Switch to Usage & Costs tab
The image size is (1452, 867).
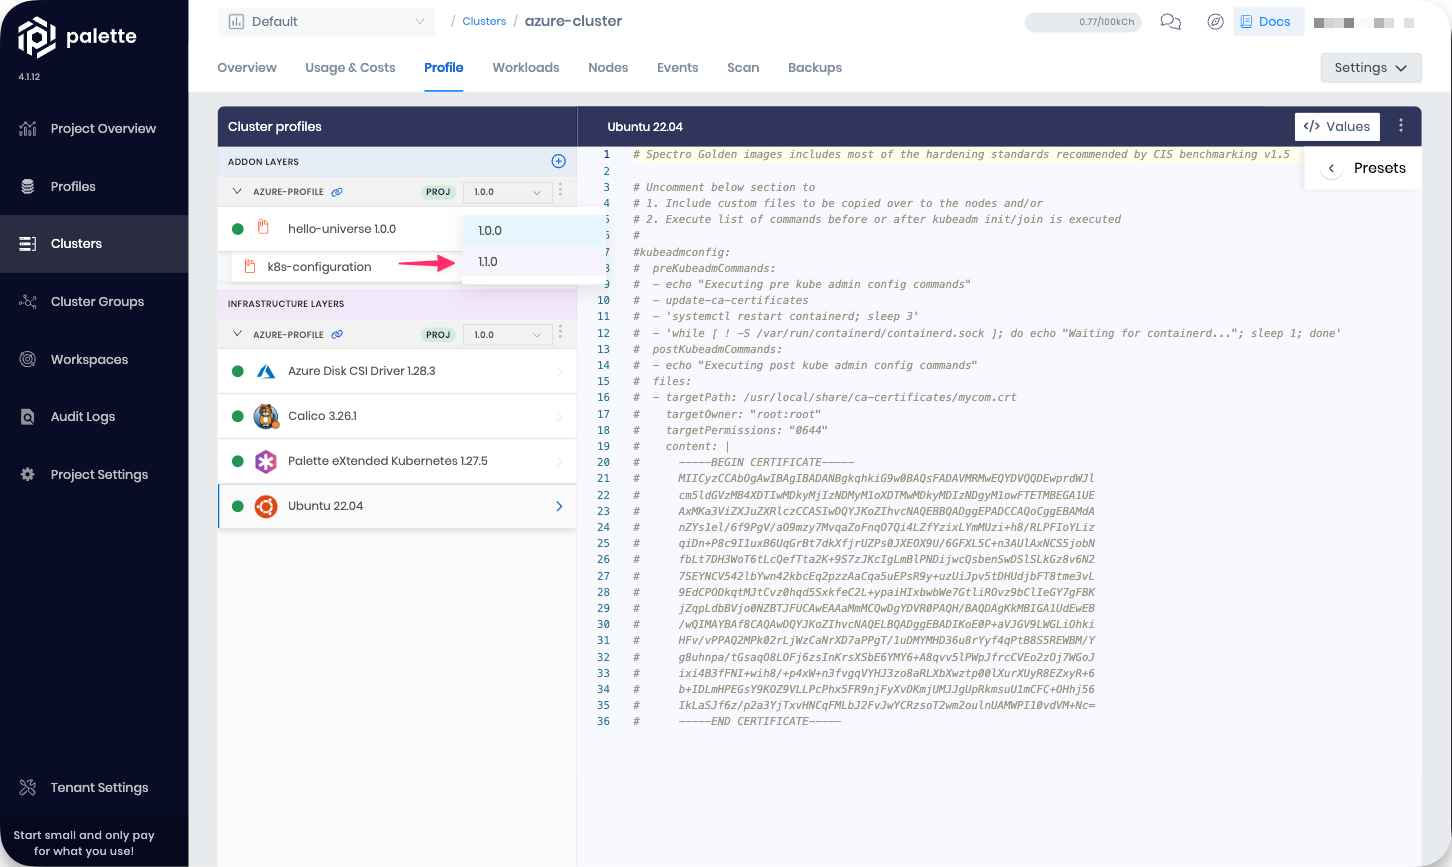pyautogui.click(x=350, y=68)
